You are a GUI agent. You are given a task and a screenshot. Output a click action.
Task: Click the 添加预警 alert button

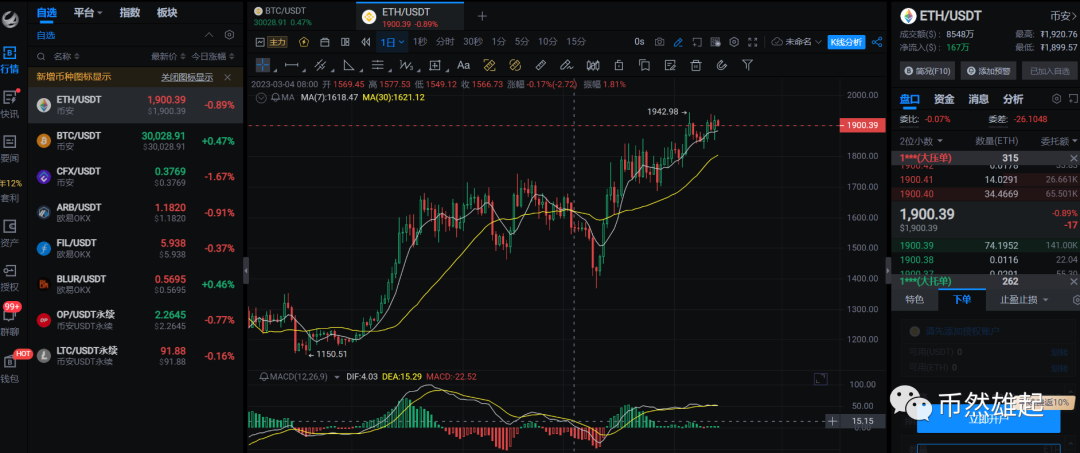pyautogui.click(x=989, y=70)
